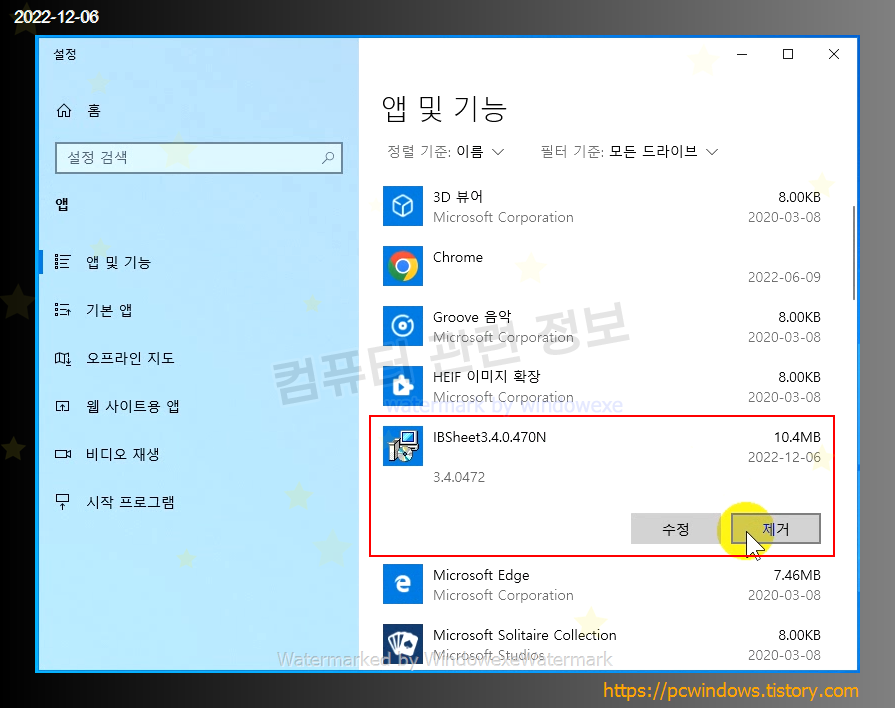
Task: Click the 설정 검색 search field
Action: (199, 158)
